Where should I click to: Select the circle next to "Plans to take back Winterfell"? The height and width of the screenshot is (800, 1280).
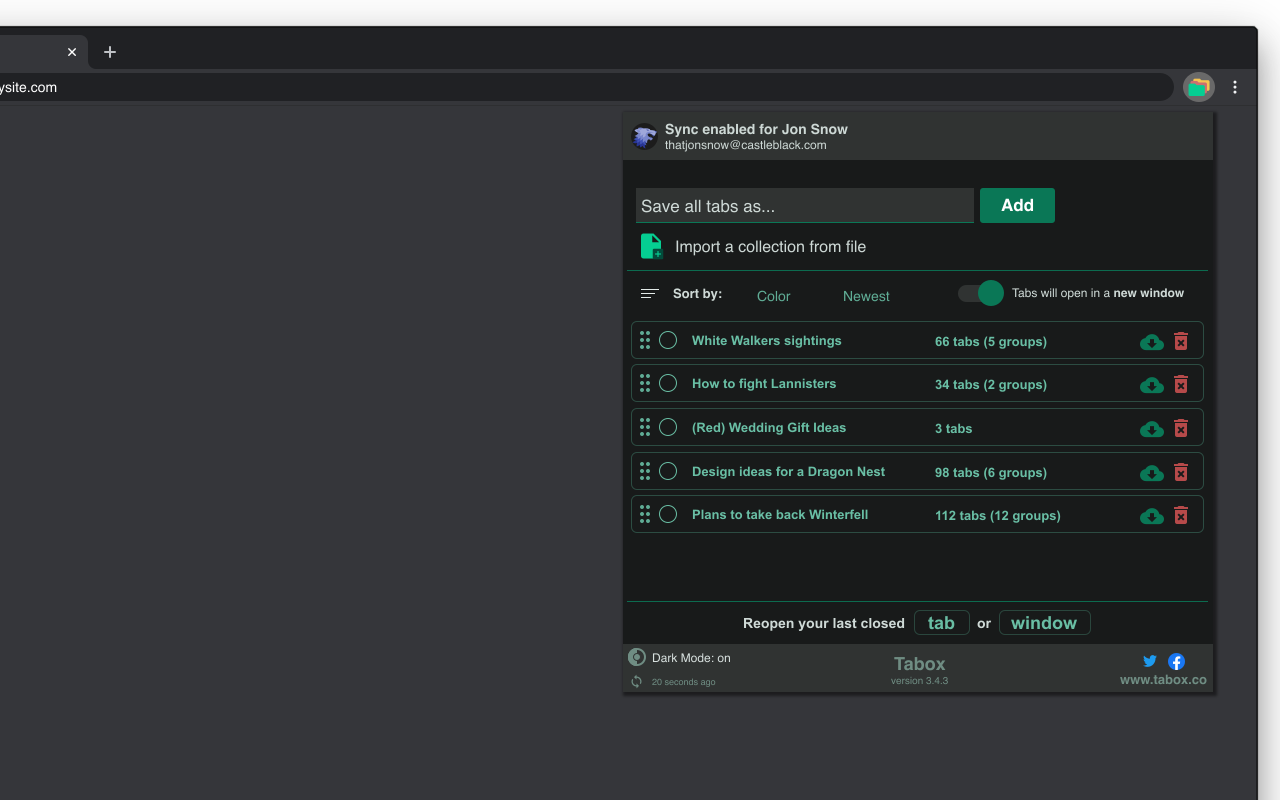[x=668, y=513]
